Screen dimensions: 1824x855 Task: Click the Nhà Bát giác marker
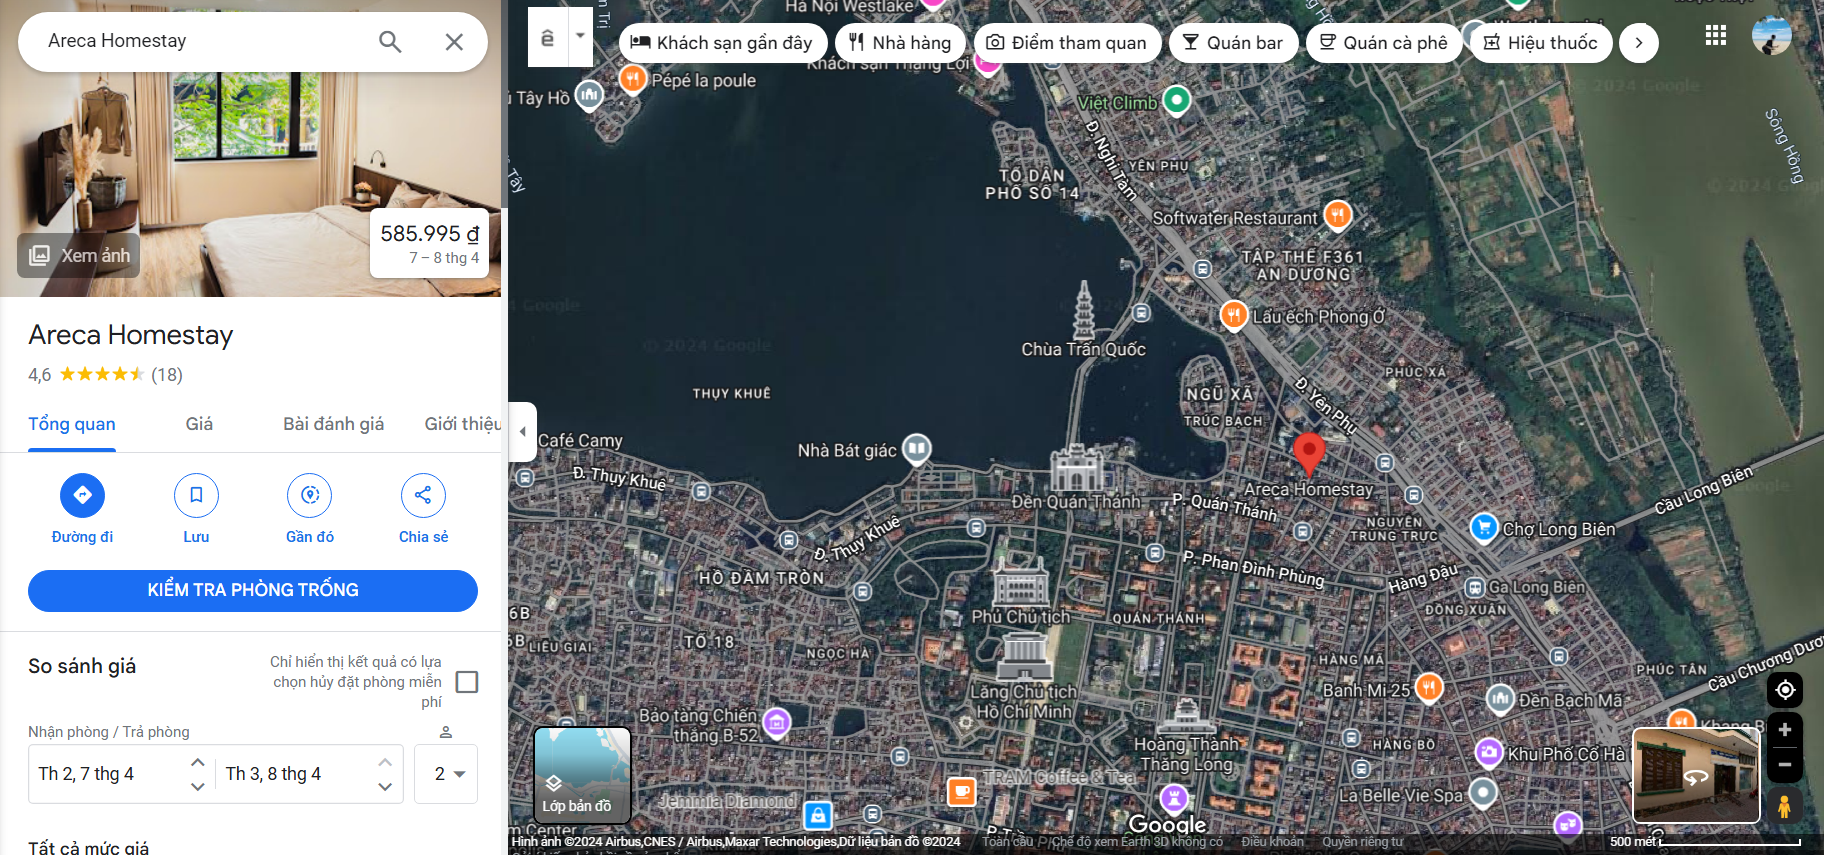pyautogui.click(x=917, y=449)
